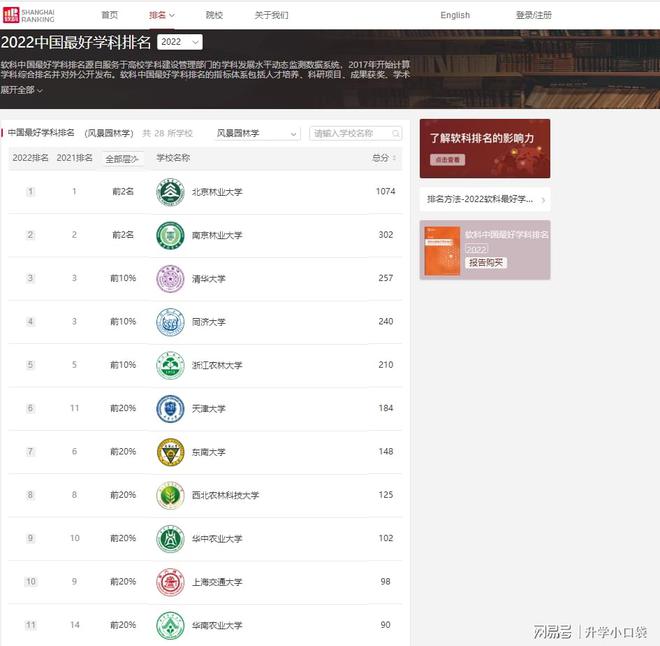
Task: Sort by 总分 column arrow
Action: tap(394, 158)
